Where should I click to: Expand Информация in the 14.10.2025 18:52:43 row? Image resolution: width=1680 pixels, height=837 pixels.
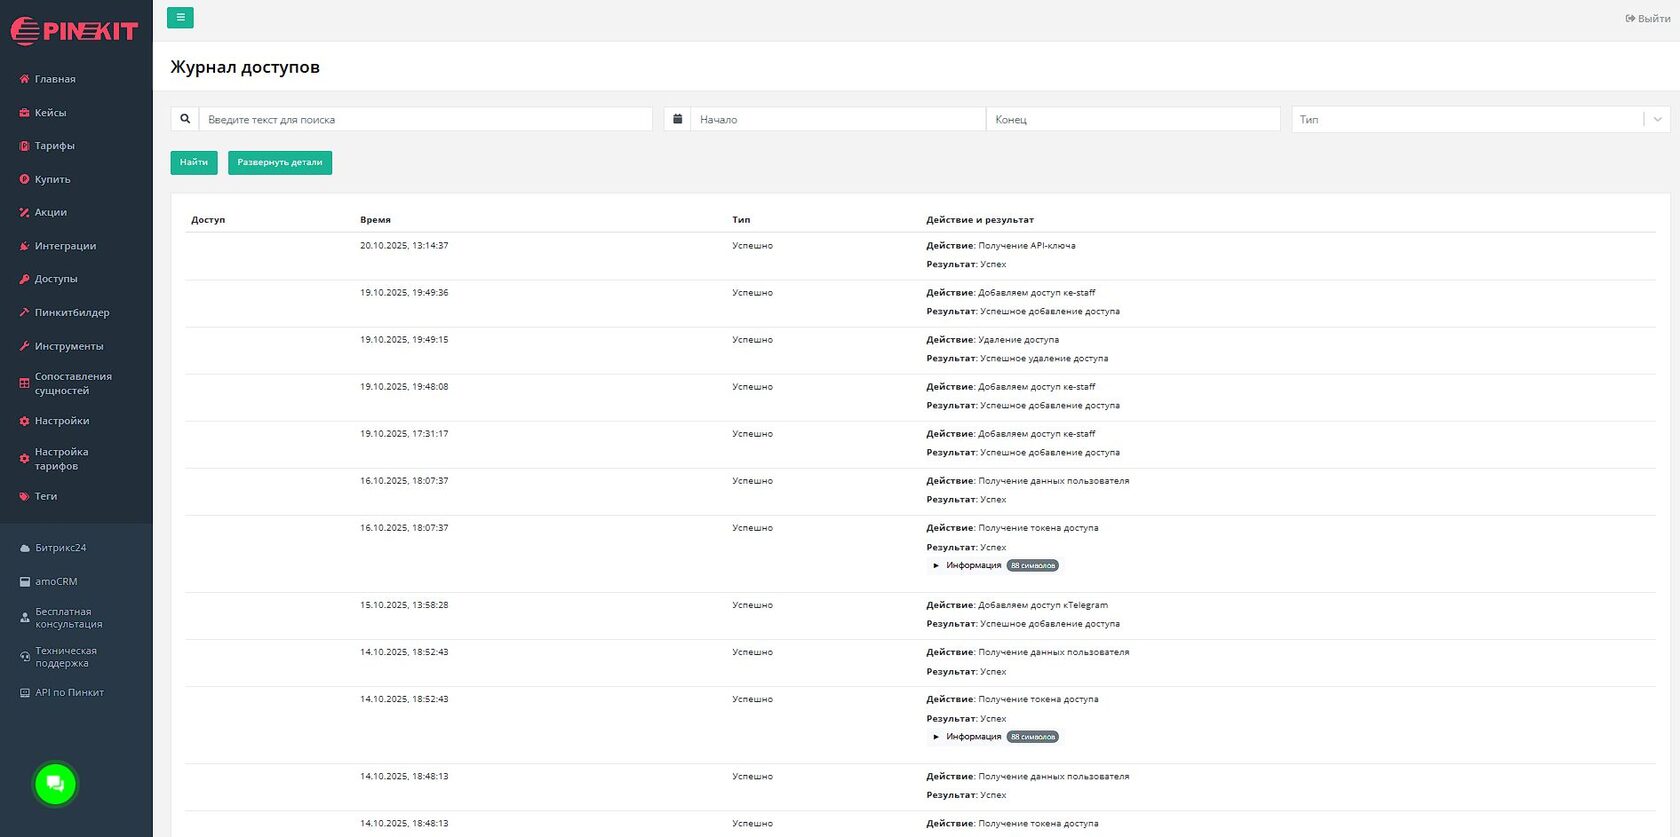point(972,737)
